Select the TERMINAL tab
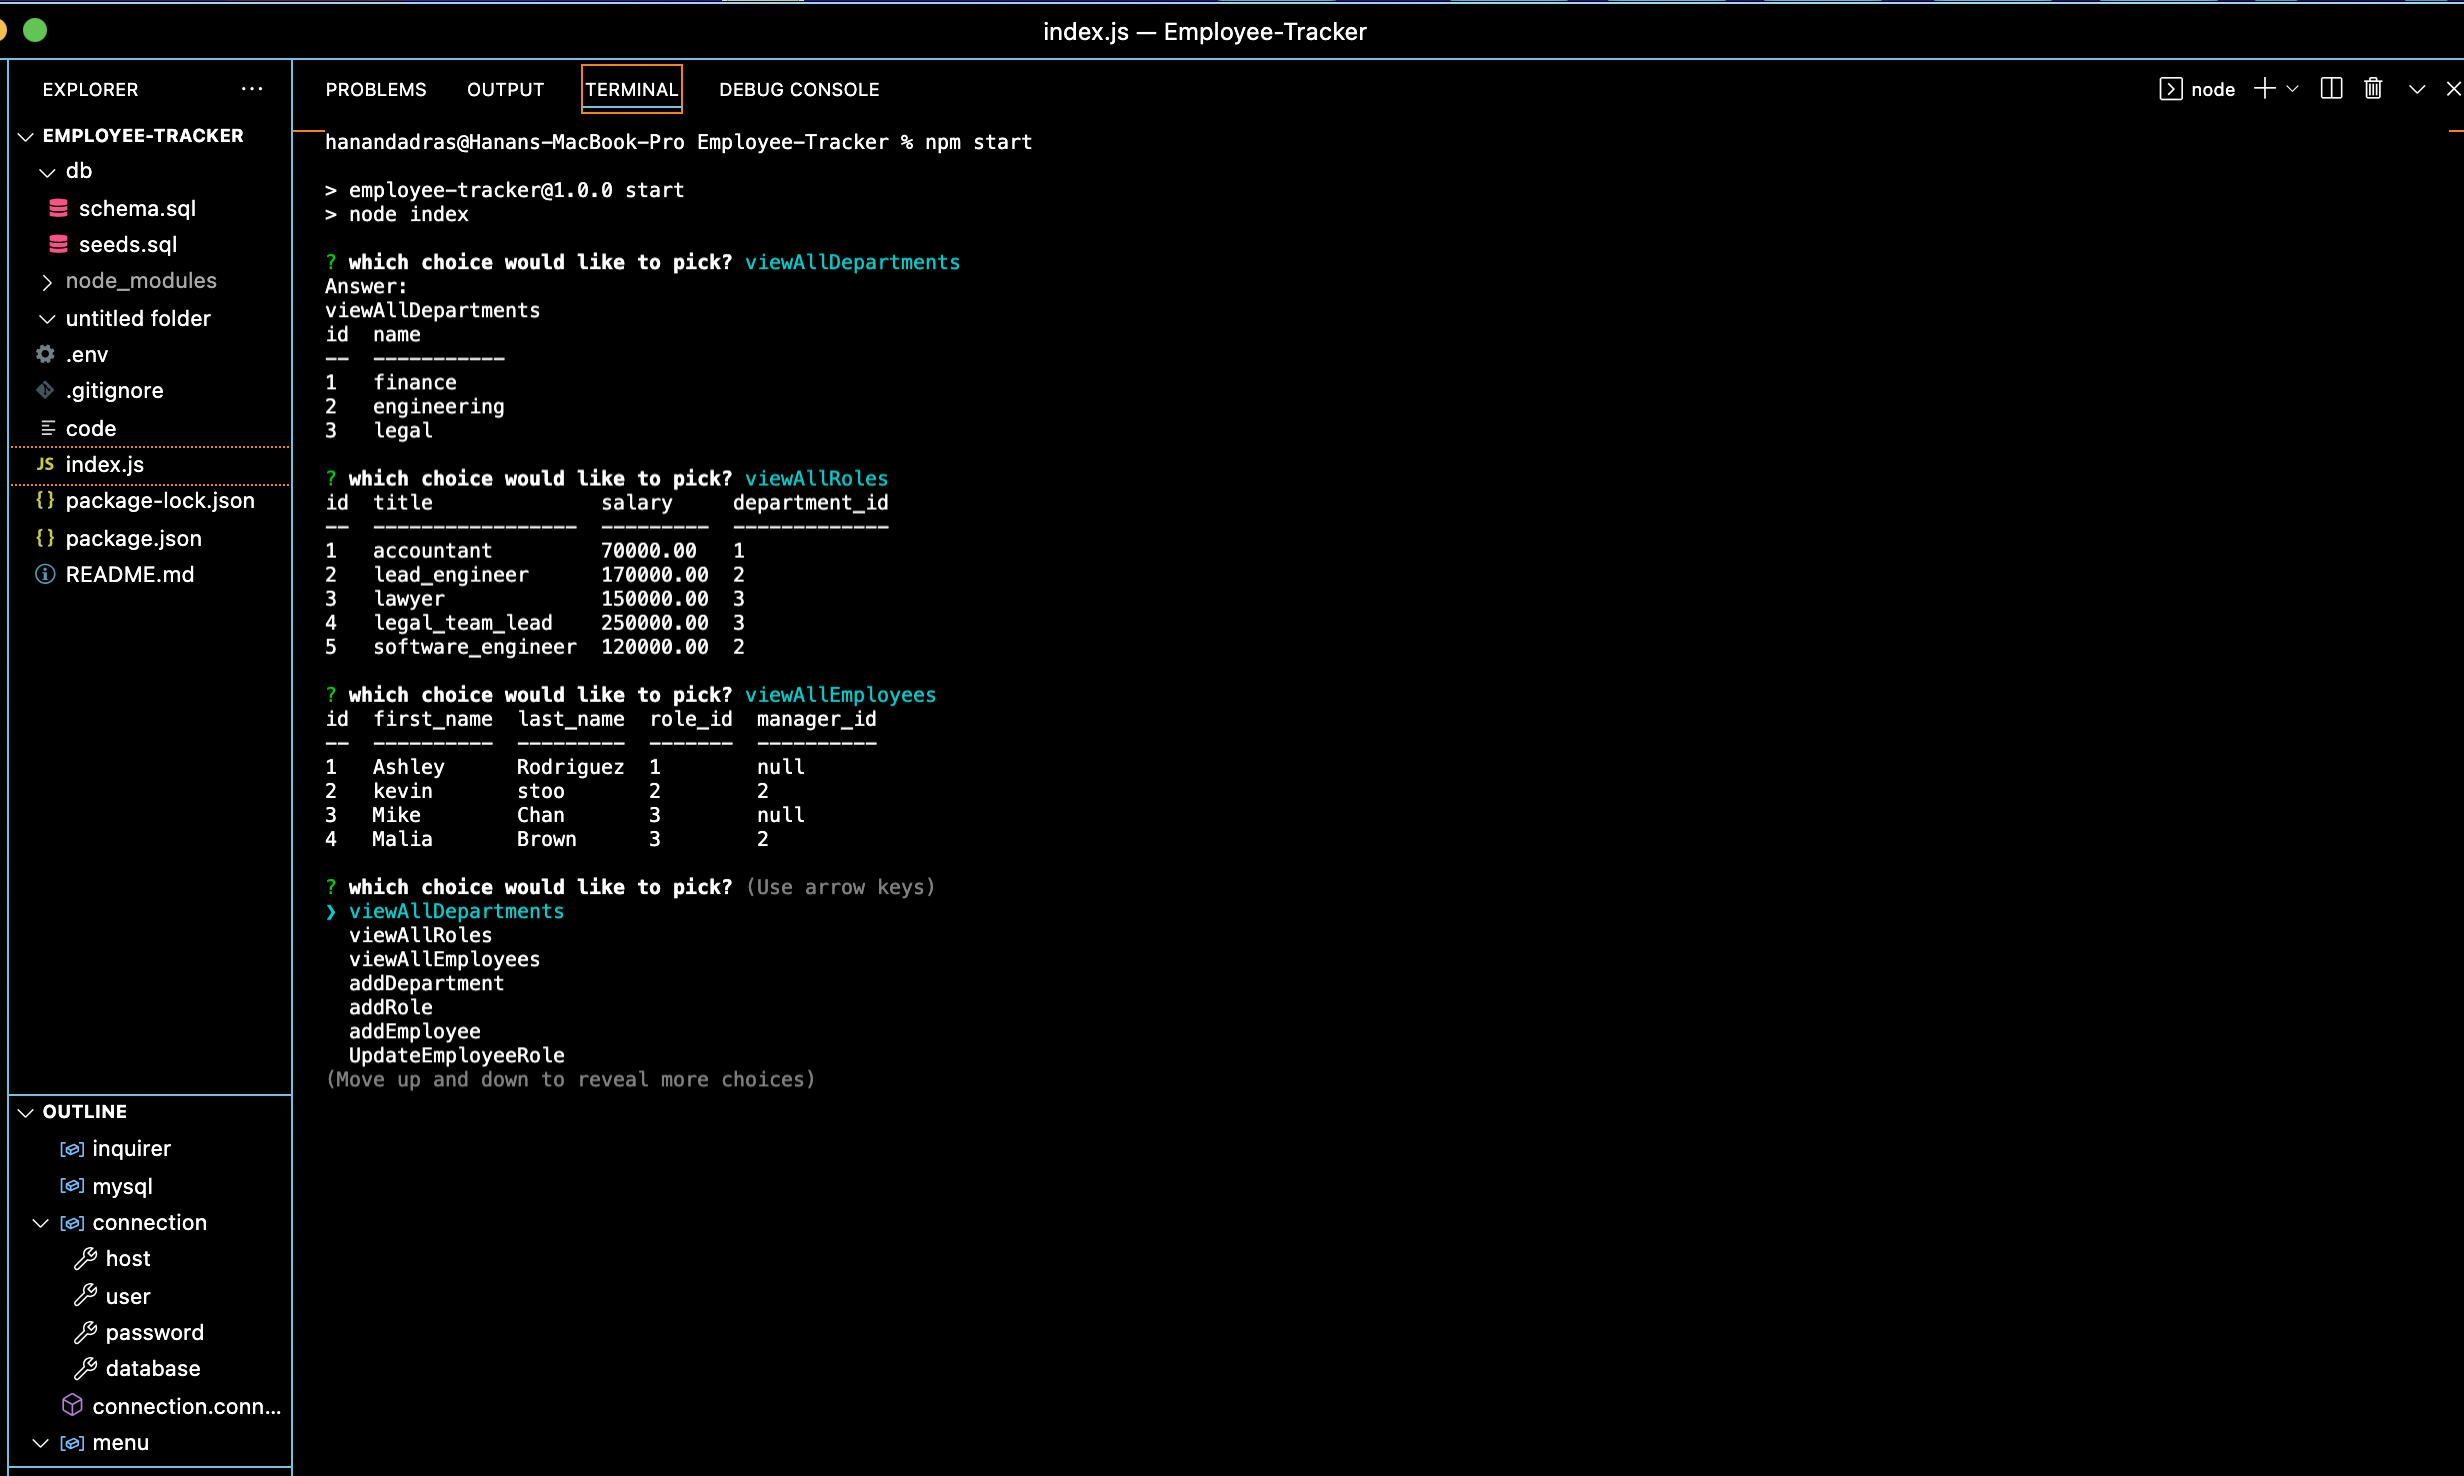Viewport: 2464px width, 1476px height. 631,89
